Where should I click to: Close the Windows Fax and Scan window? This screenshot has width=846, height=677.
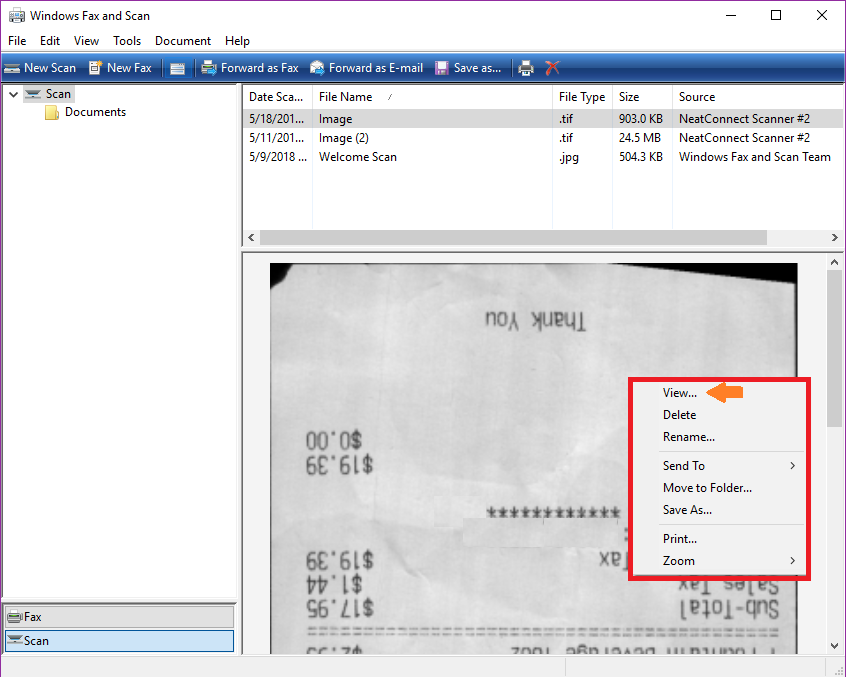tap(822, 16)
